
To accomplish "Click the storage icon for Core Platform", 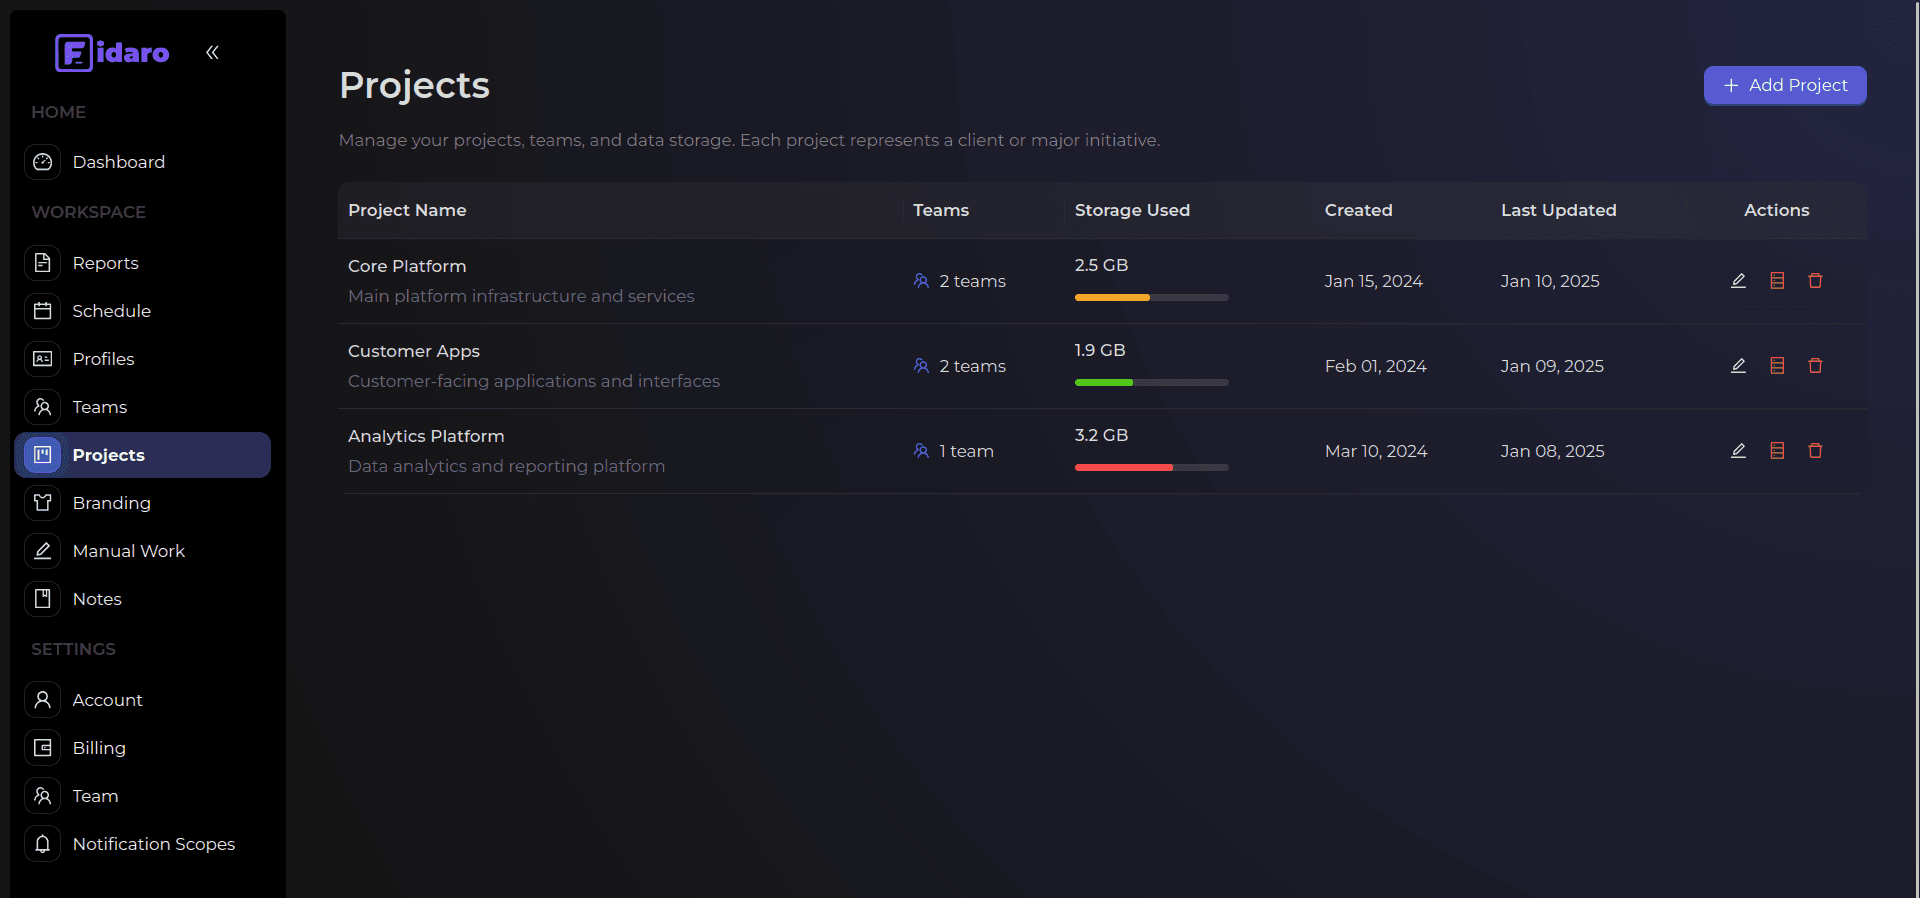I will pyautogui.click(x=1777, y=281).
